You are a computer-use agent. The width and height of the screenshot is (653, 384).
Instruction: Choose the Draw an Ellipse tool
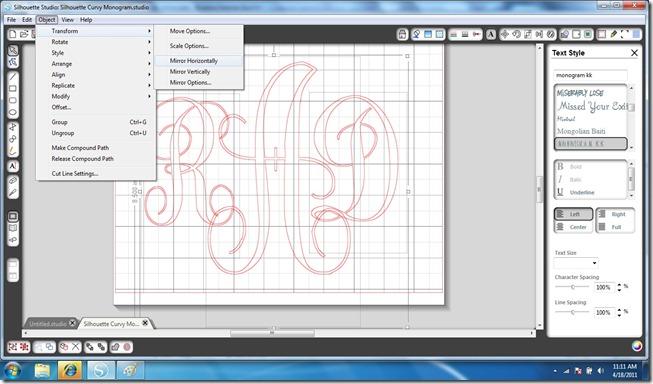point(13,112)
